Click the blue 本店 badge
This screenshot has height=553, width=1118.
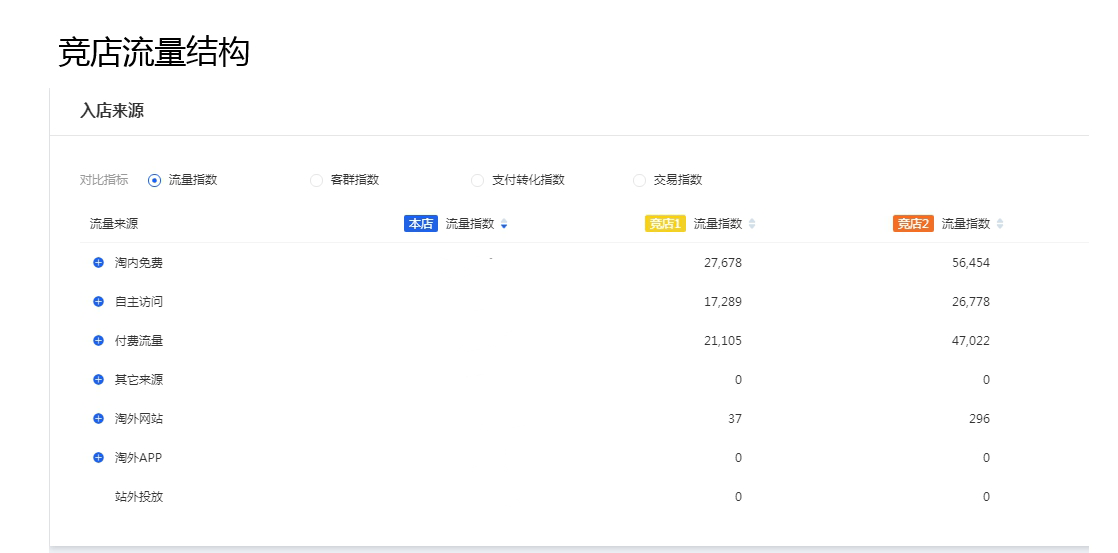point(421,224)
